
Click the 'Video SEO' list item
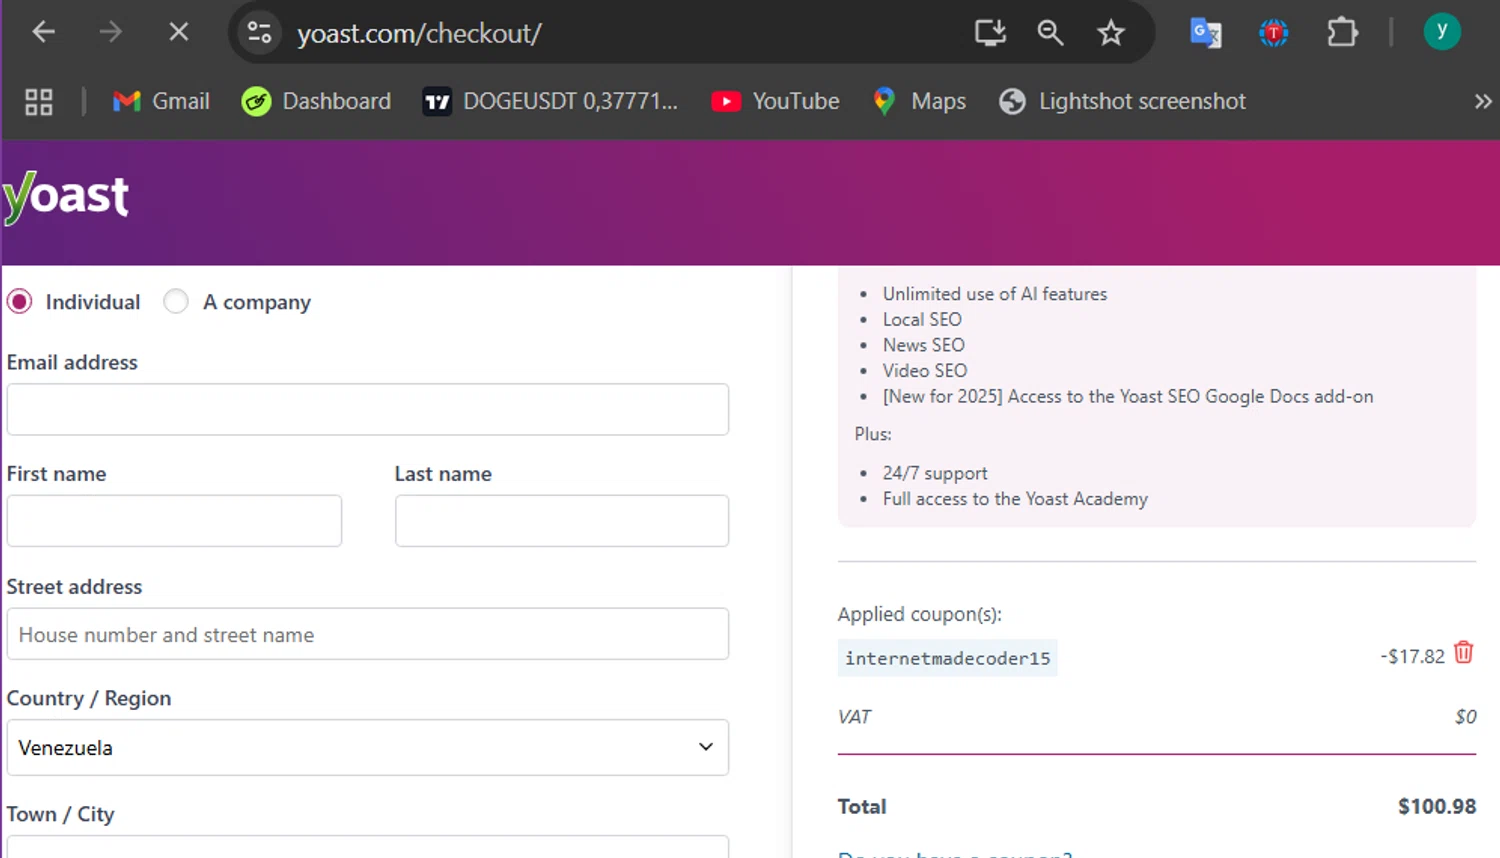(925, 370)
